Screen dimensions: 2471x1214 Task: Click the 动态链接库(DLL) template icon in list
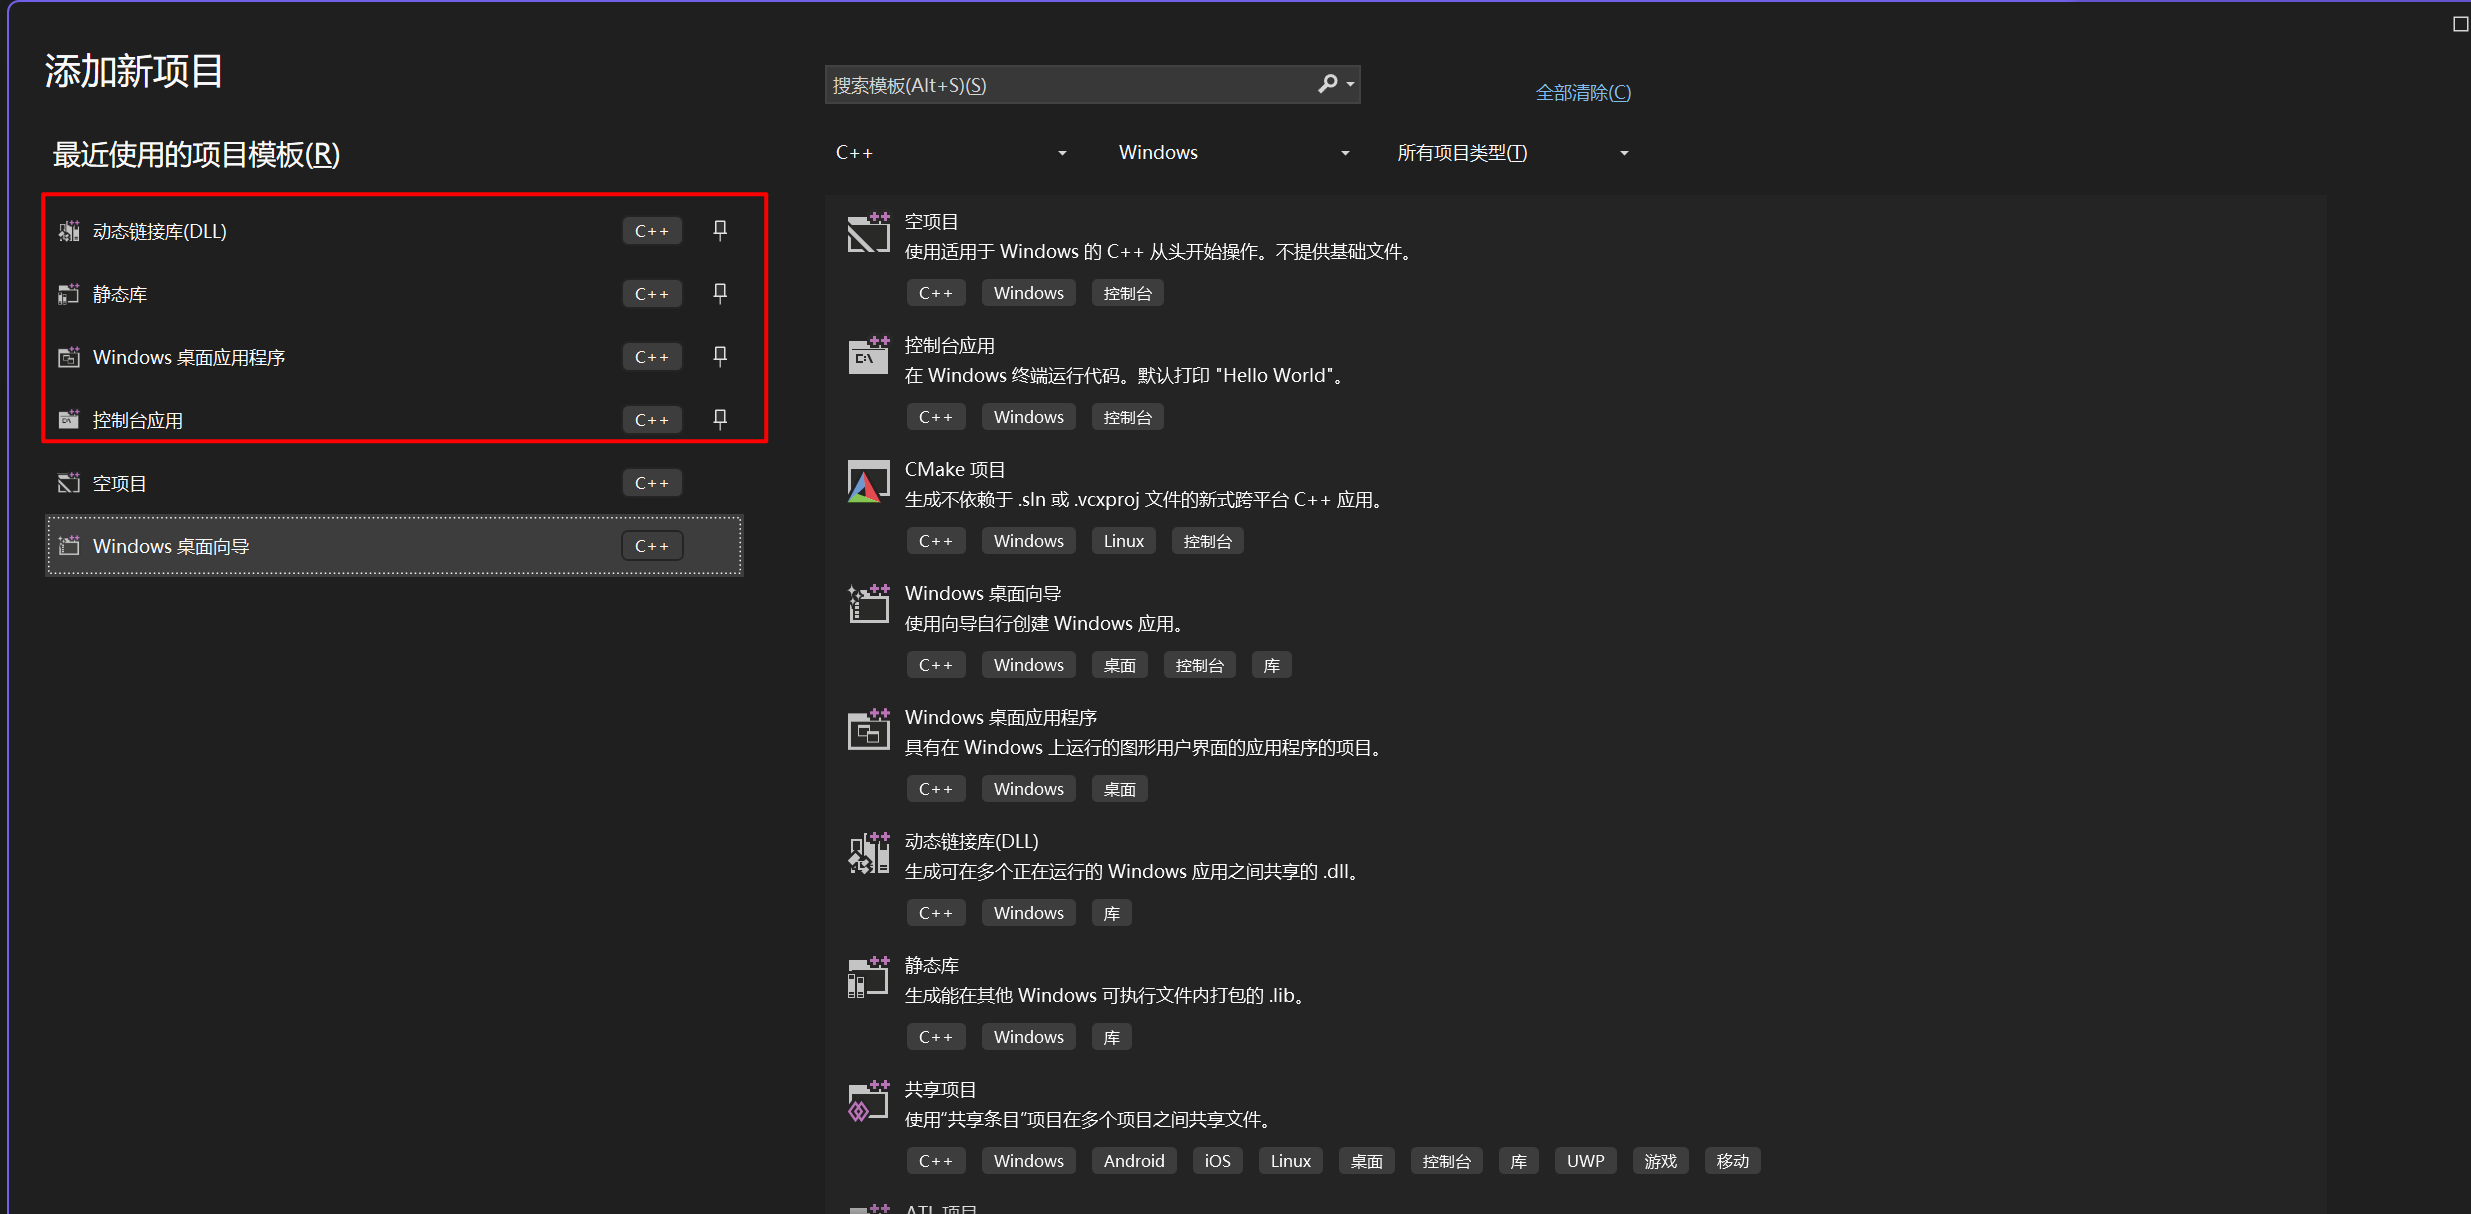(867, 855)
